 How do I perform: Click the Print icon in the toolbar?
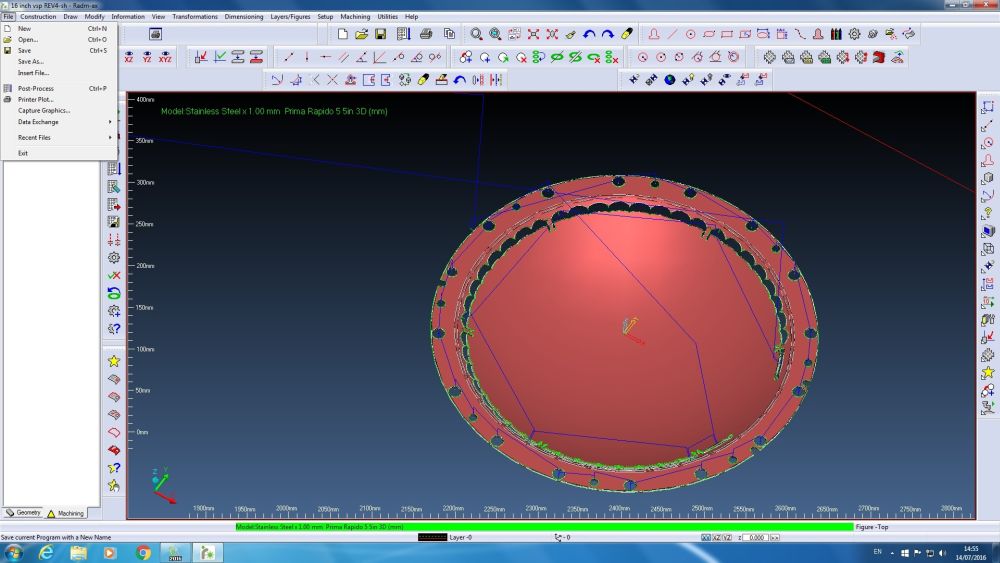(x=425, y=34)
